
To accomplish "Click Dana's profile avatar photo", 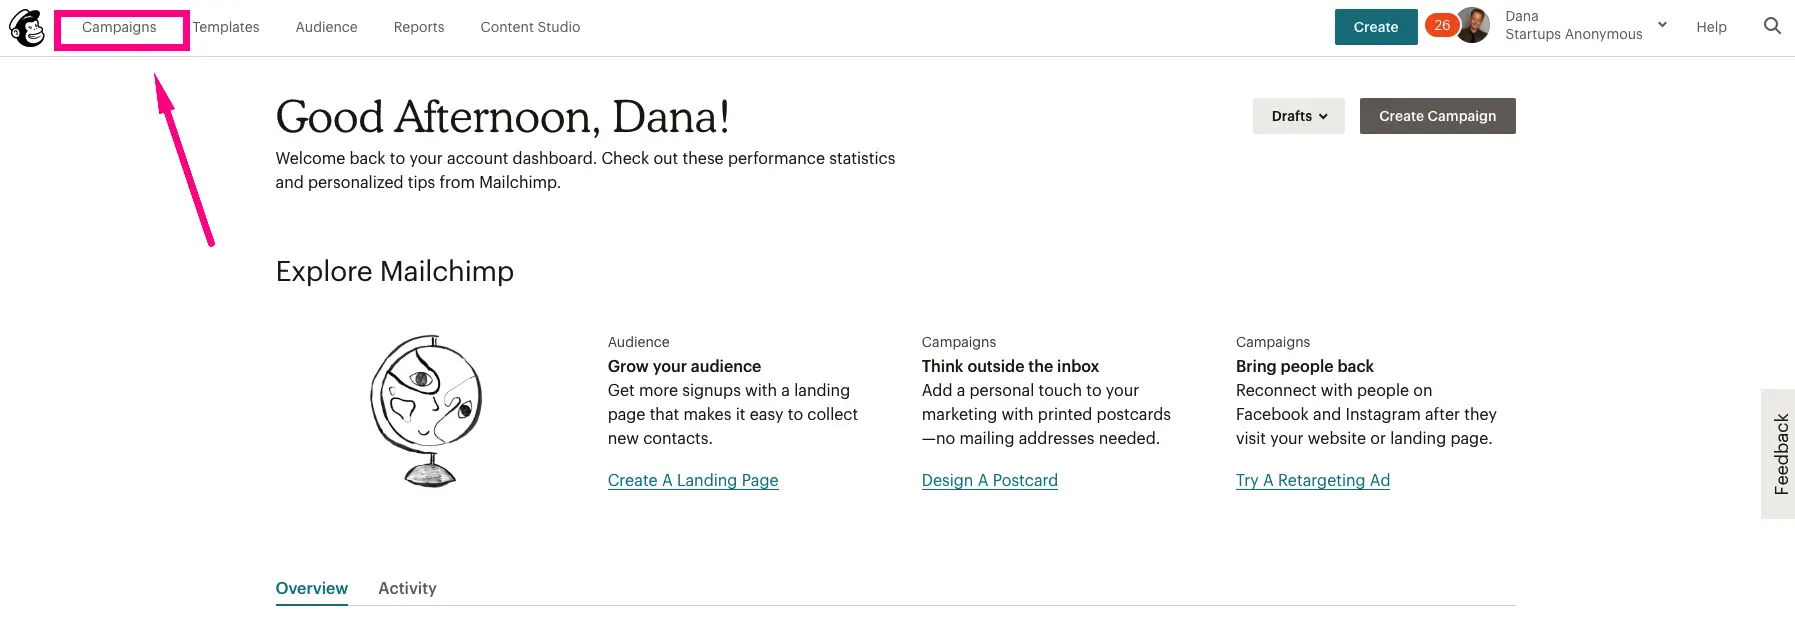I will coord(1473,26).
